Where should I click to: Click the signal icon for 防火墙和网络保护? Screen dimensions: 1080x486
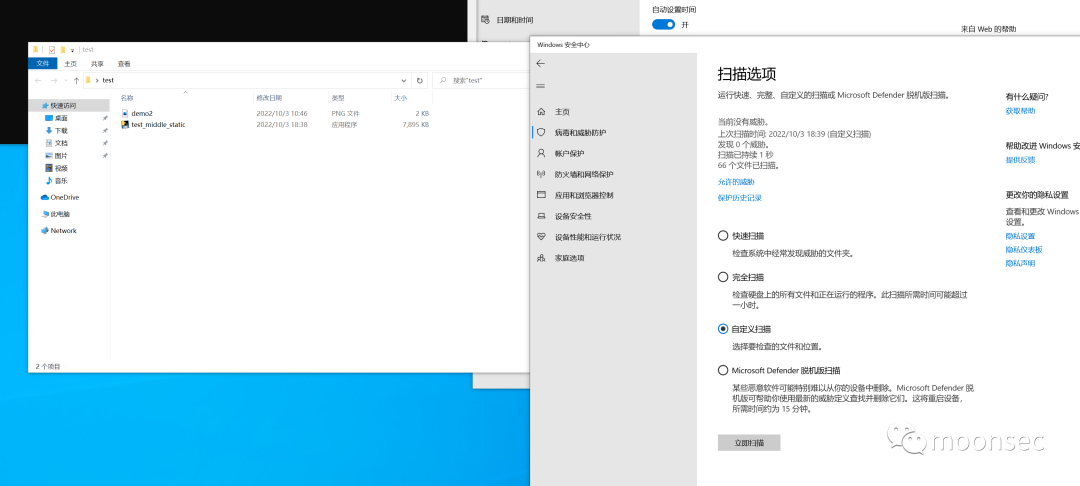point(541,174)
